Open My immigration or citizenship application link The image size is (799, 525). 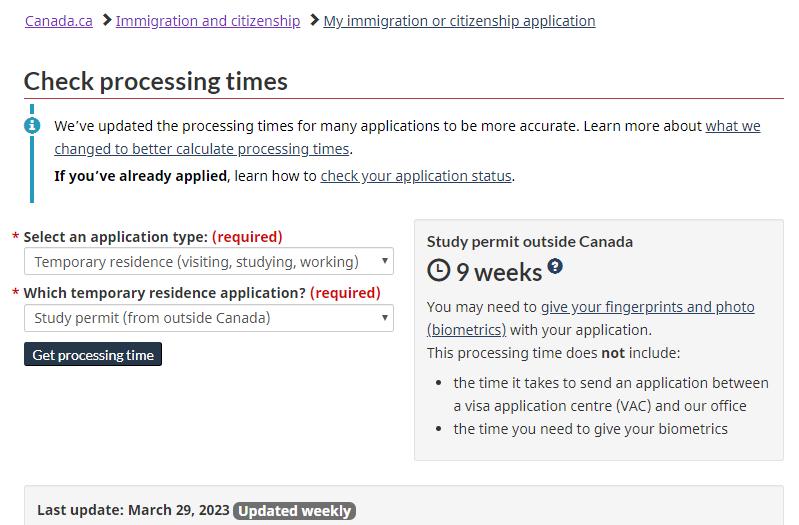click(x=459, y=20)
